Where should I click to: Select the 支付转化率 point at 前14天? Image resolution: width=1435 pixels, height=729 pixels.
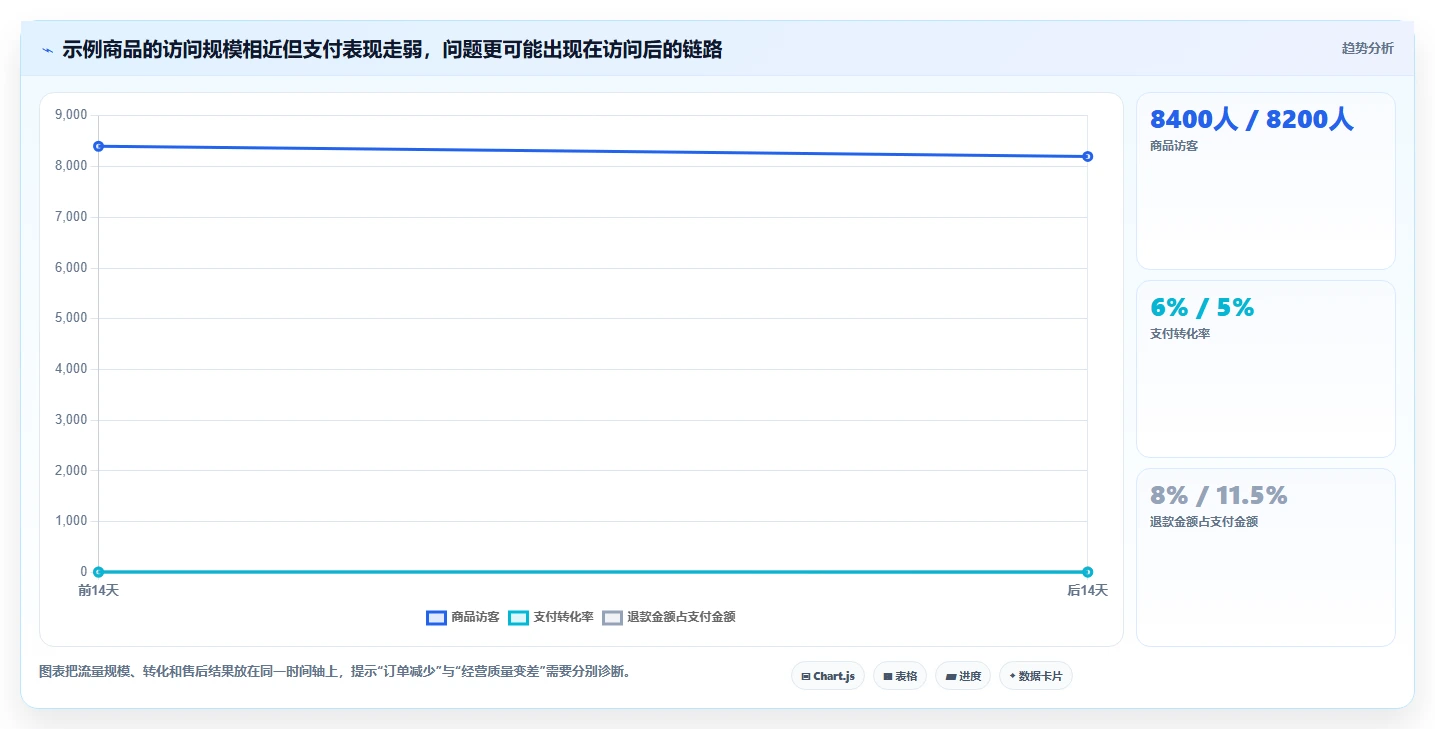(x=98, y=572)
